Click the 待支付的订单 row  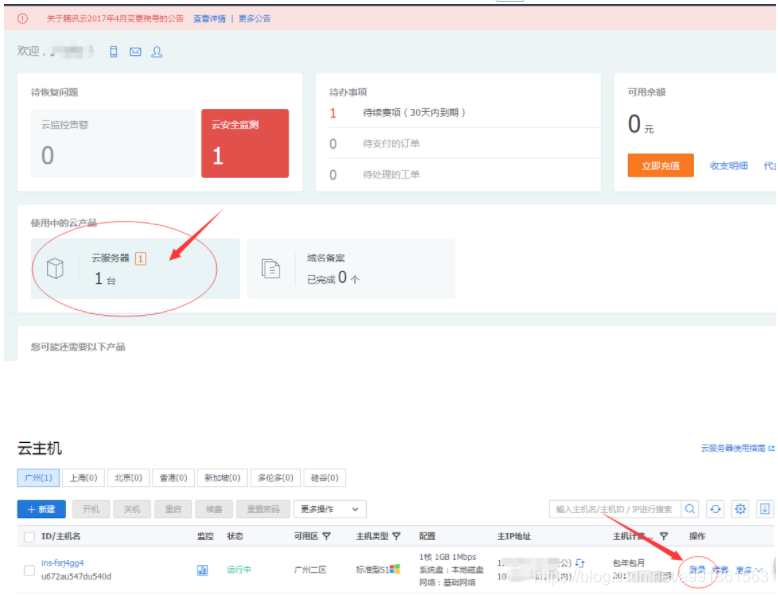pyautogui.click(x=465, y=144)
